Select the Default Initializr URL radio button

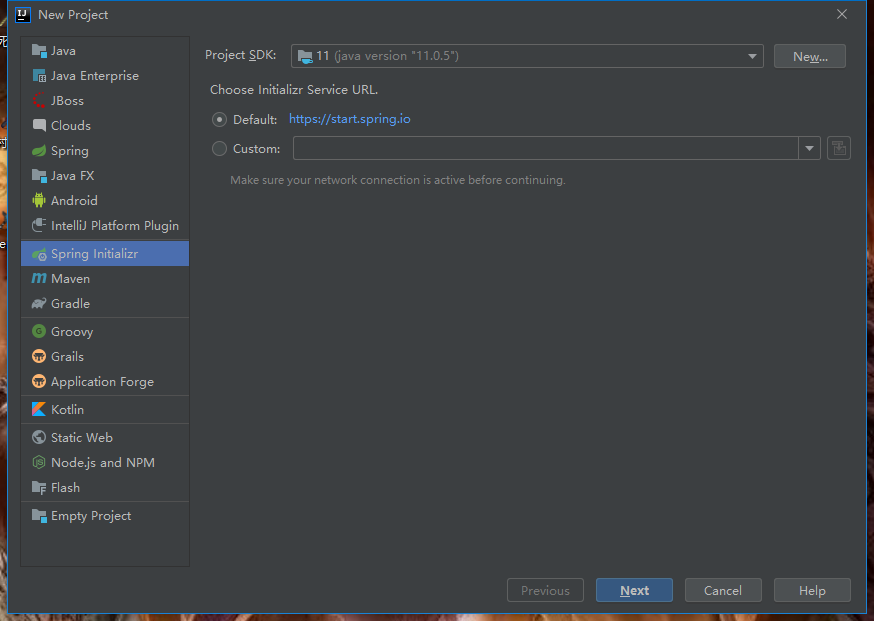220,119
